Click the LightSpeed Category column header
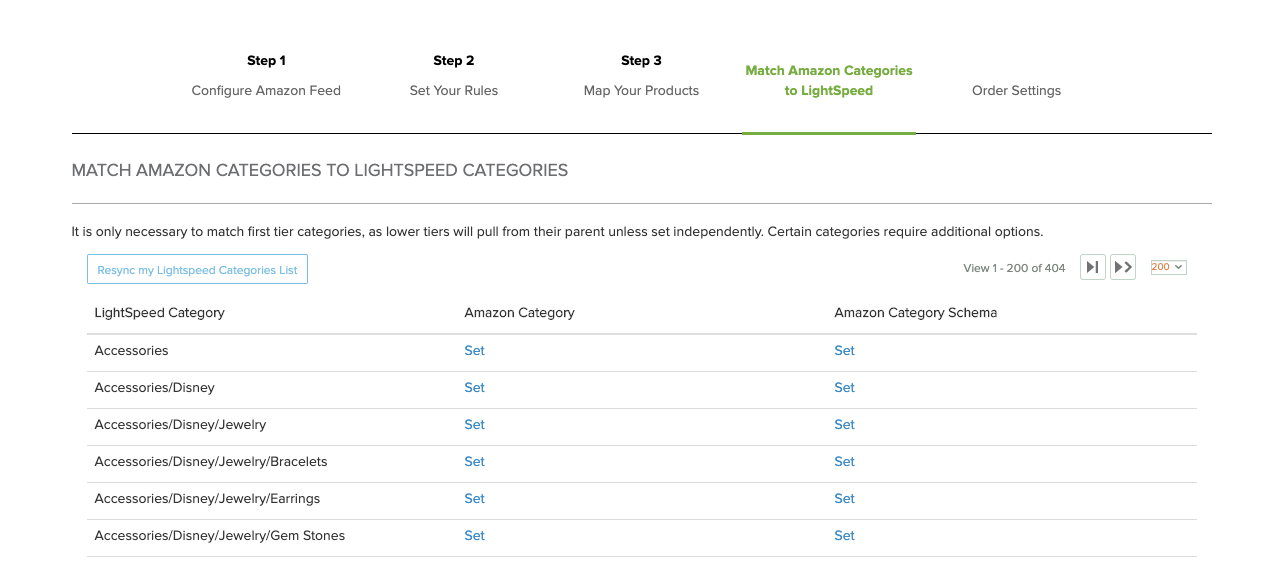 159,313
